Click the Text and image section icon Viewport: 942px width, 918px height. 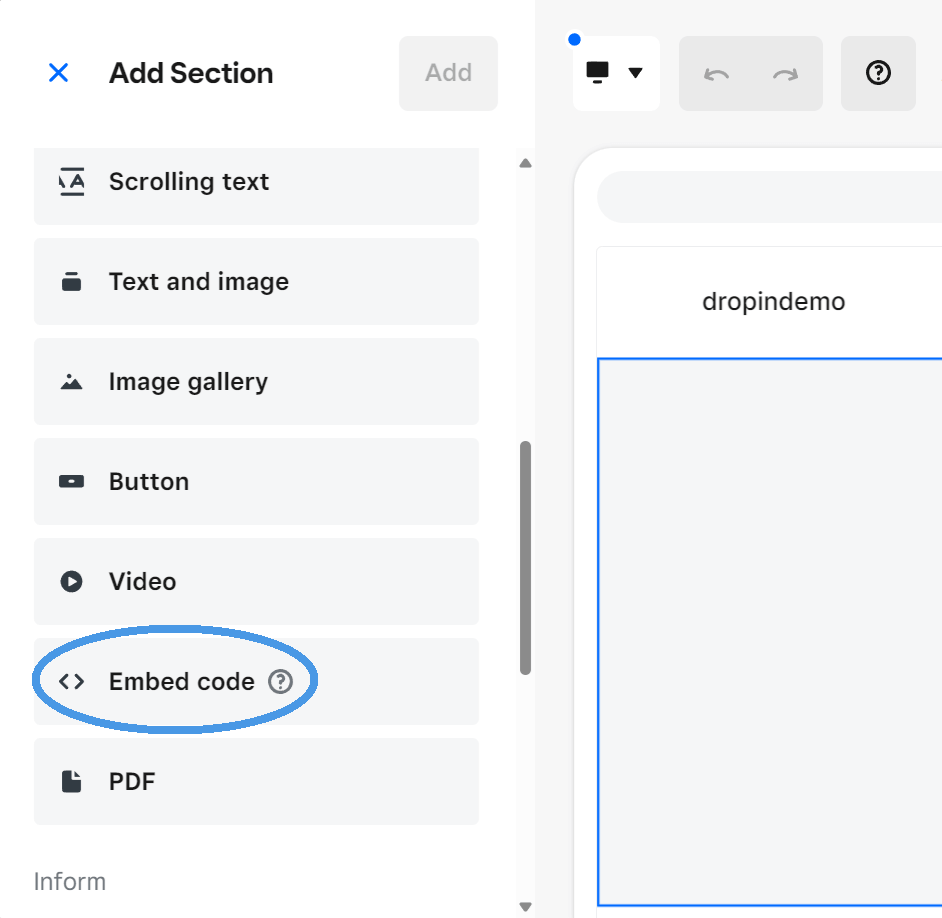[71, 281]
